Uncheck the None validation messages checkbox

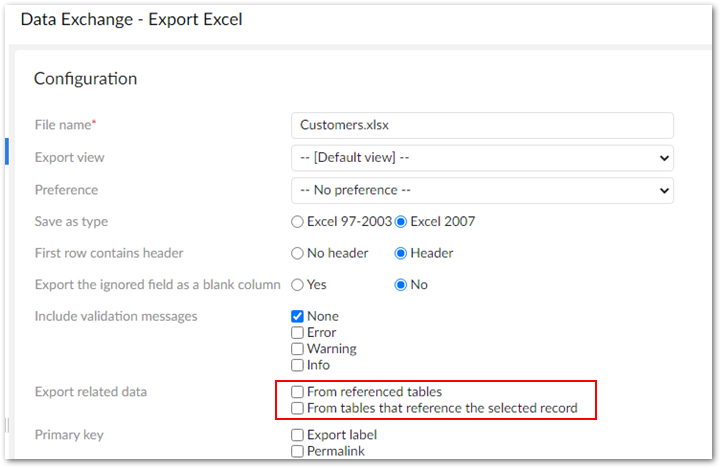point(297,317)
